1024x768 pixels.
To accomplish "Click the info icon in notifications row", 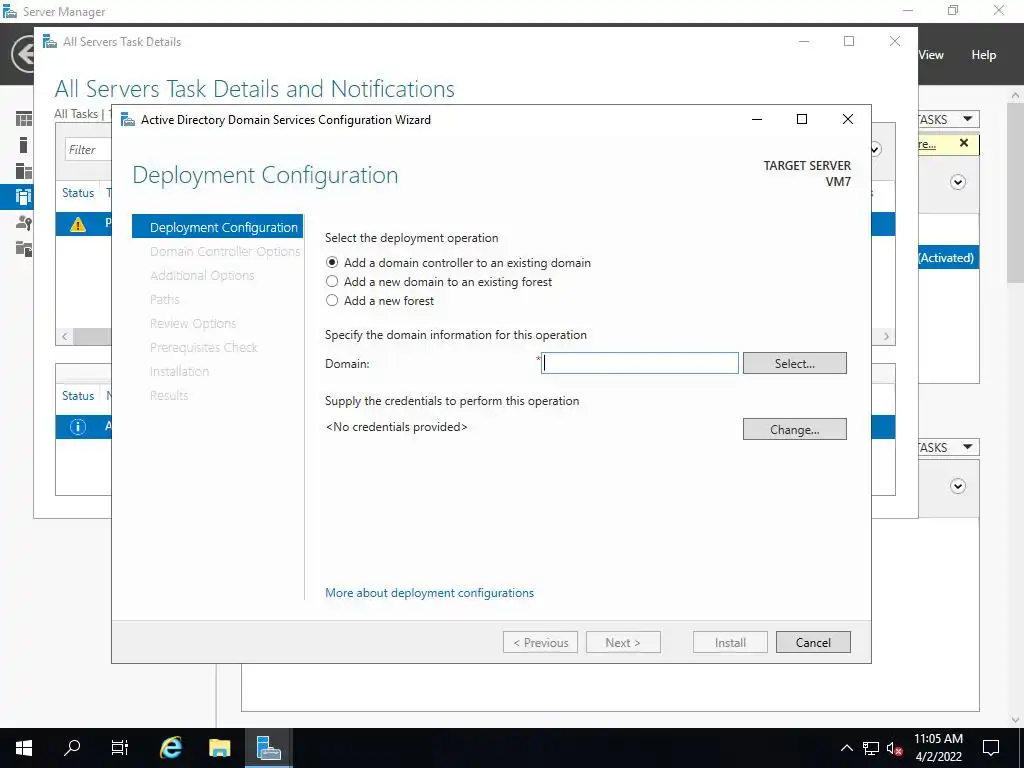I will point(78,427).
